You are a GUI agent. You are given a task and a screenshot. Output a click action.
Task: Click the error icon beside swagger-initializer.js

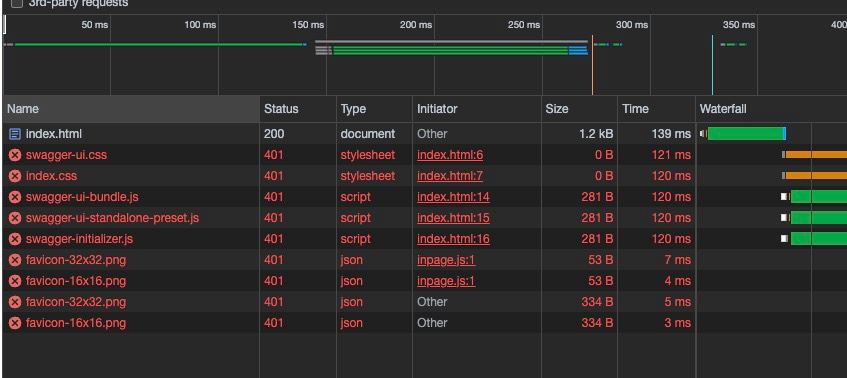click(15, 239)
